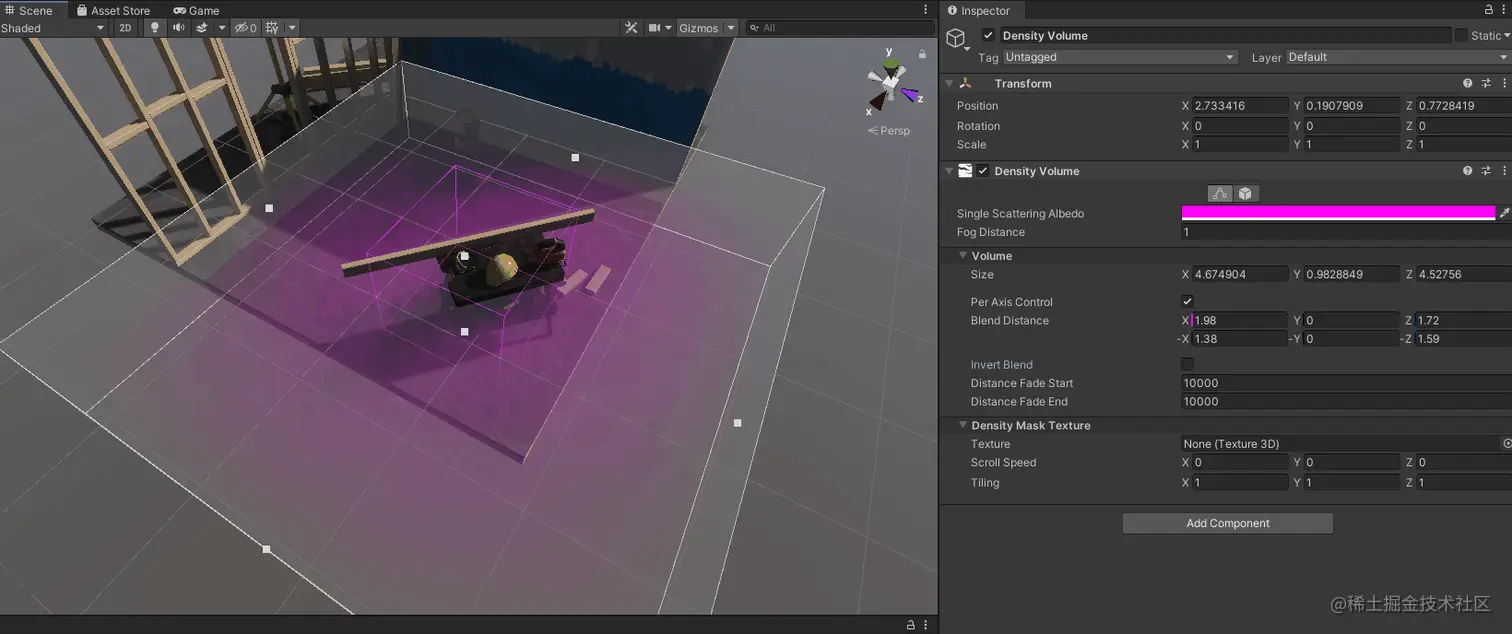Image resolution: width=1512 pixels, height=634 pixels.
Task: Open Transform component help icon
Action: pos(1468,84)
